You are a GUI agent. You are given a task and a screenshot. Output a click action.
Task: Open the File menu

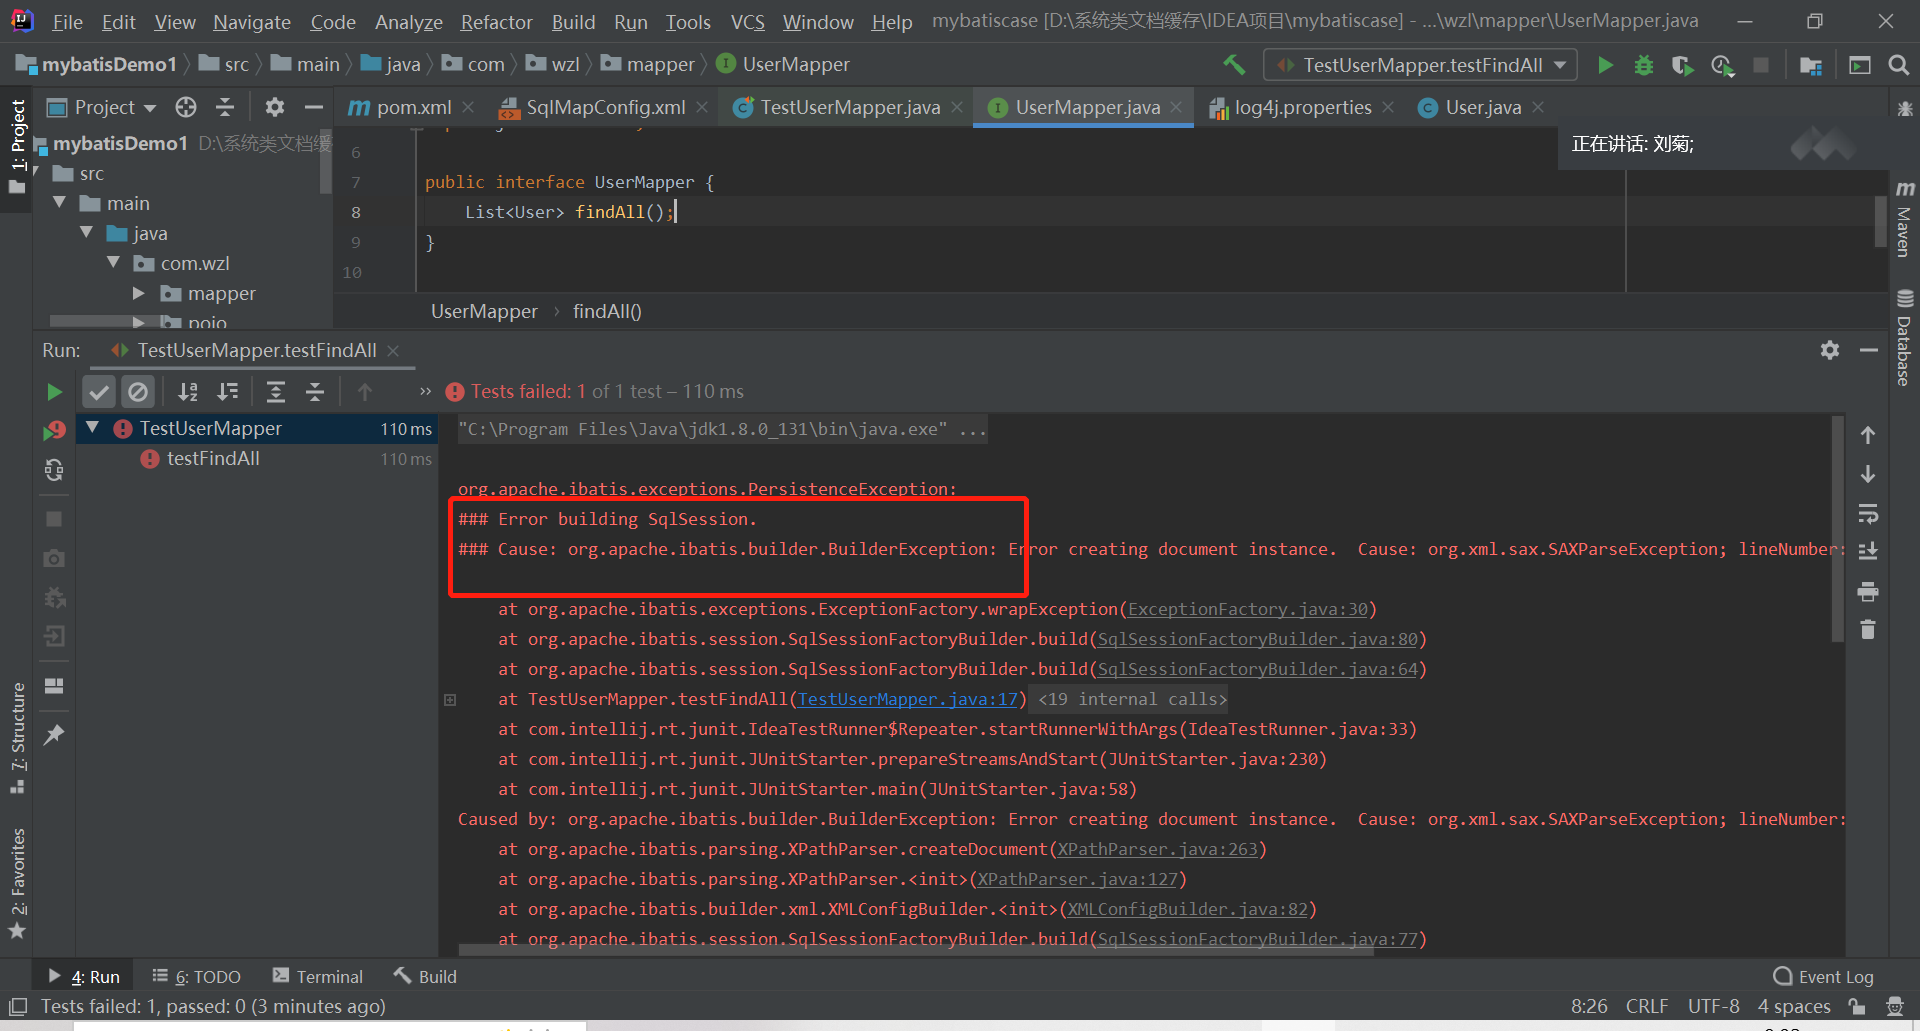coord(67,22)
